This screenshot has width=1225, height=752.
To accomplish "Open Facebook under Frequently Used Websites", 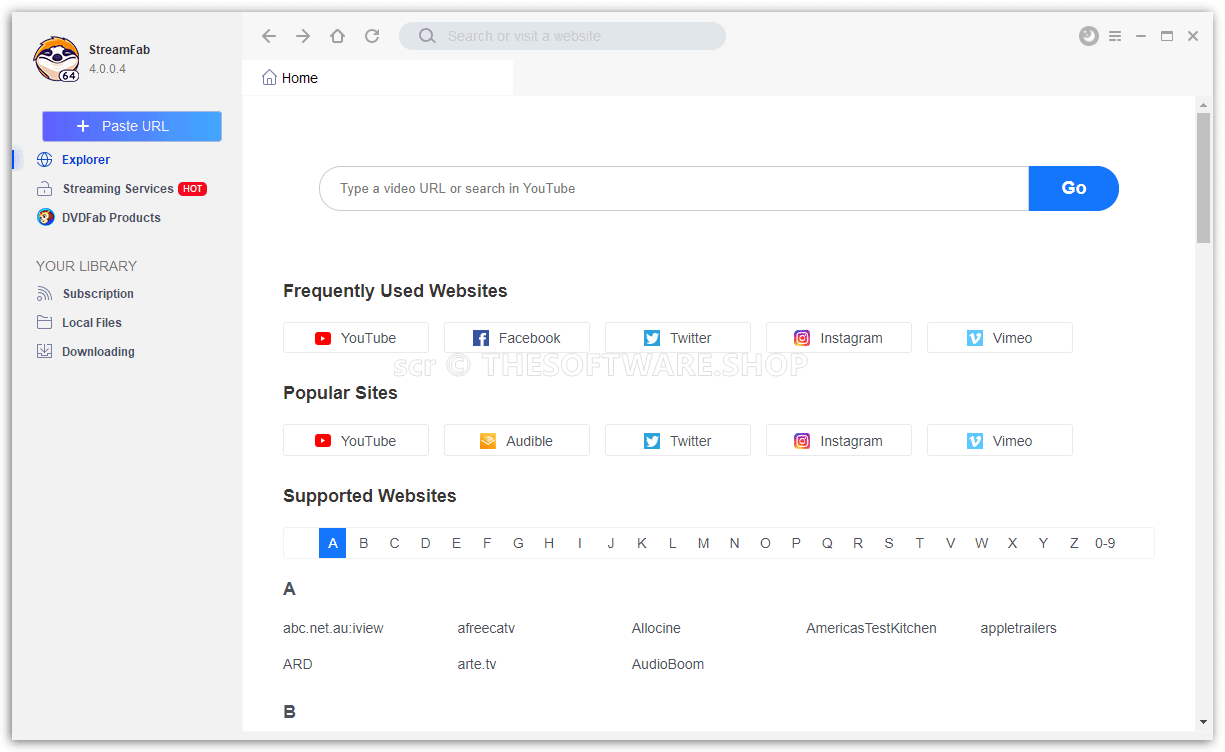I will pyautogui.click(x=517, y=338).
